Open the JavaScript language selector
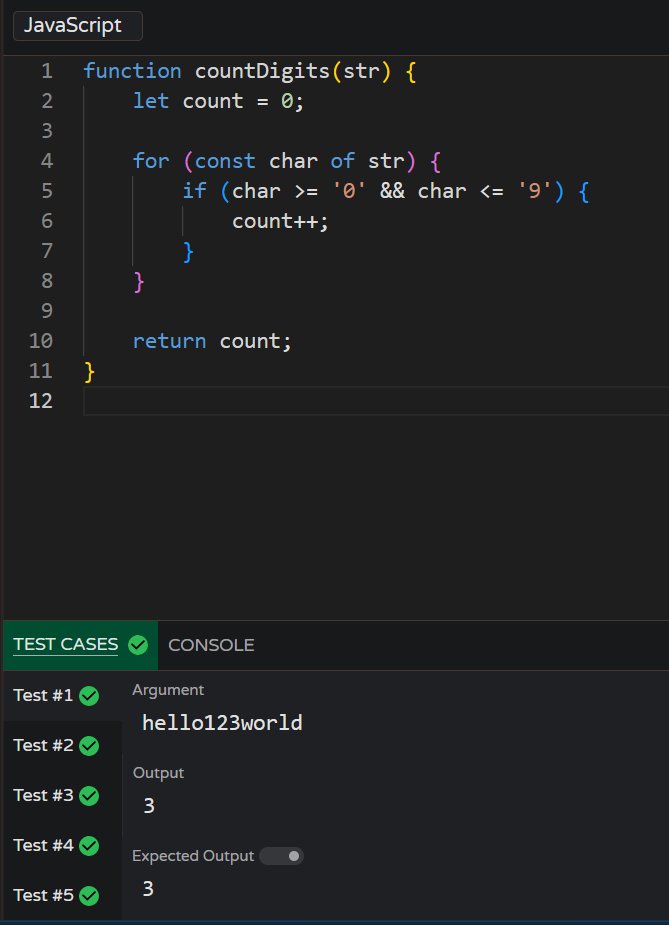The image size is (669, 925). (77, 26)
